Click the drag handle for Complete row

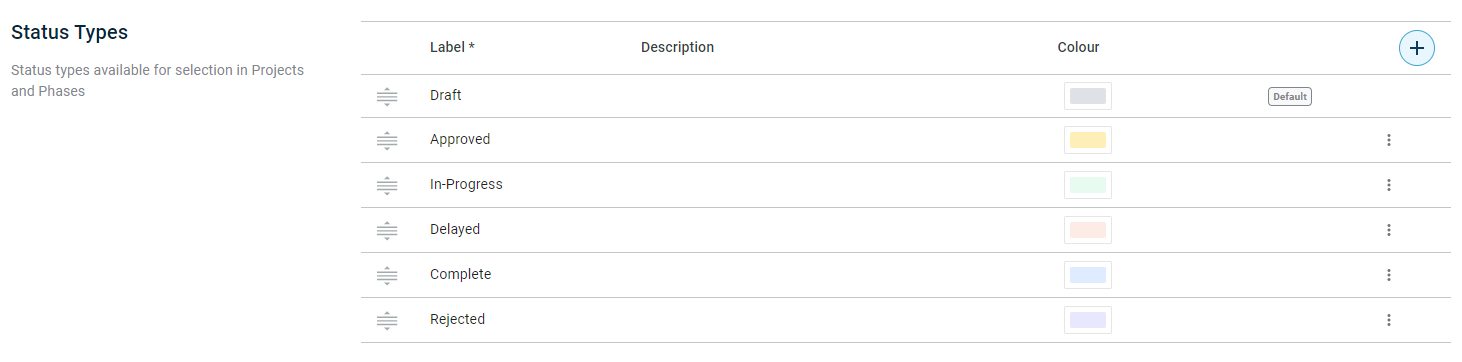[387, 276]
